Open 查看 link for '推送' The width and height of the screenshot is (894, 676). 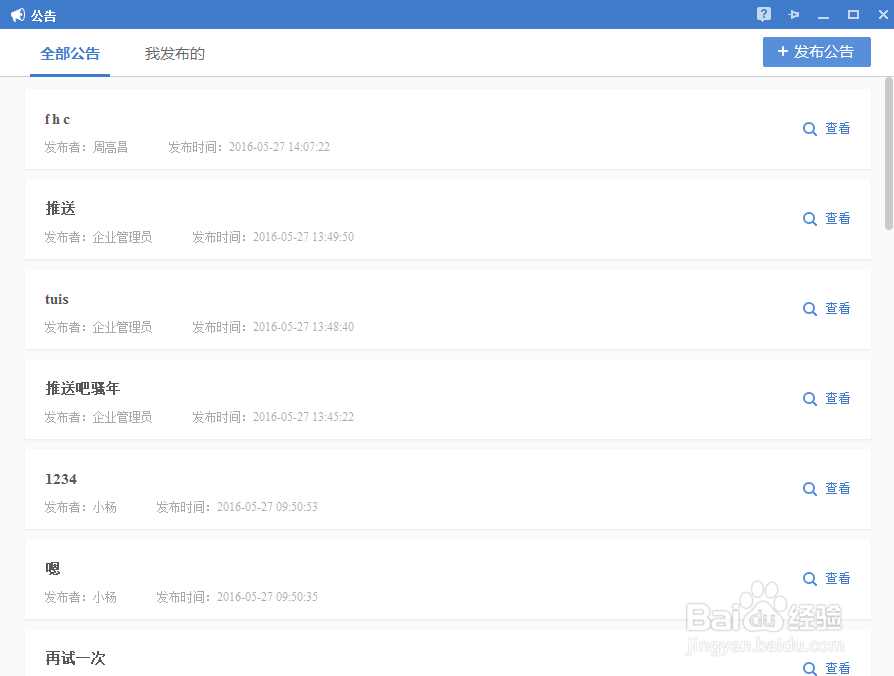[x=838, y=218]
